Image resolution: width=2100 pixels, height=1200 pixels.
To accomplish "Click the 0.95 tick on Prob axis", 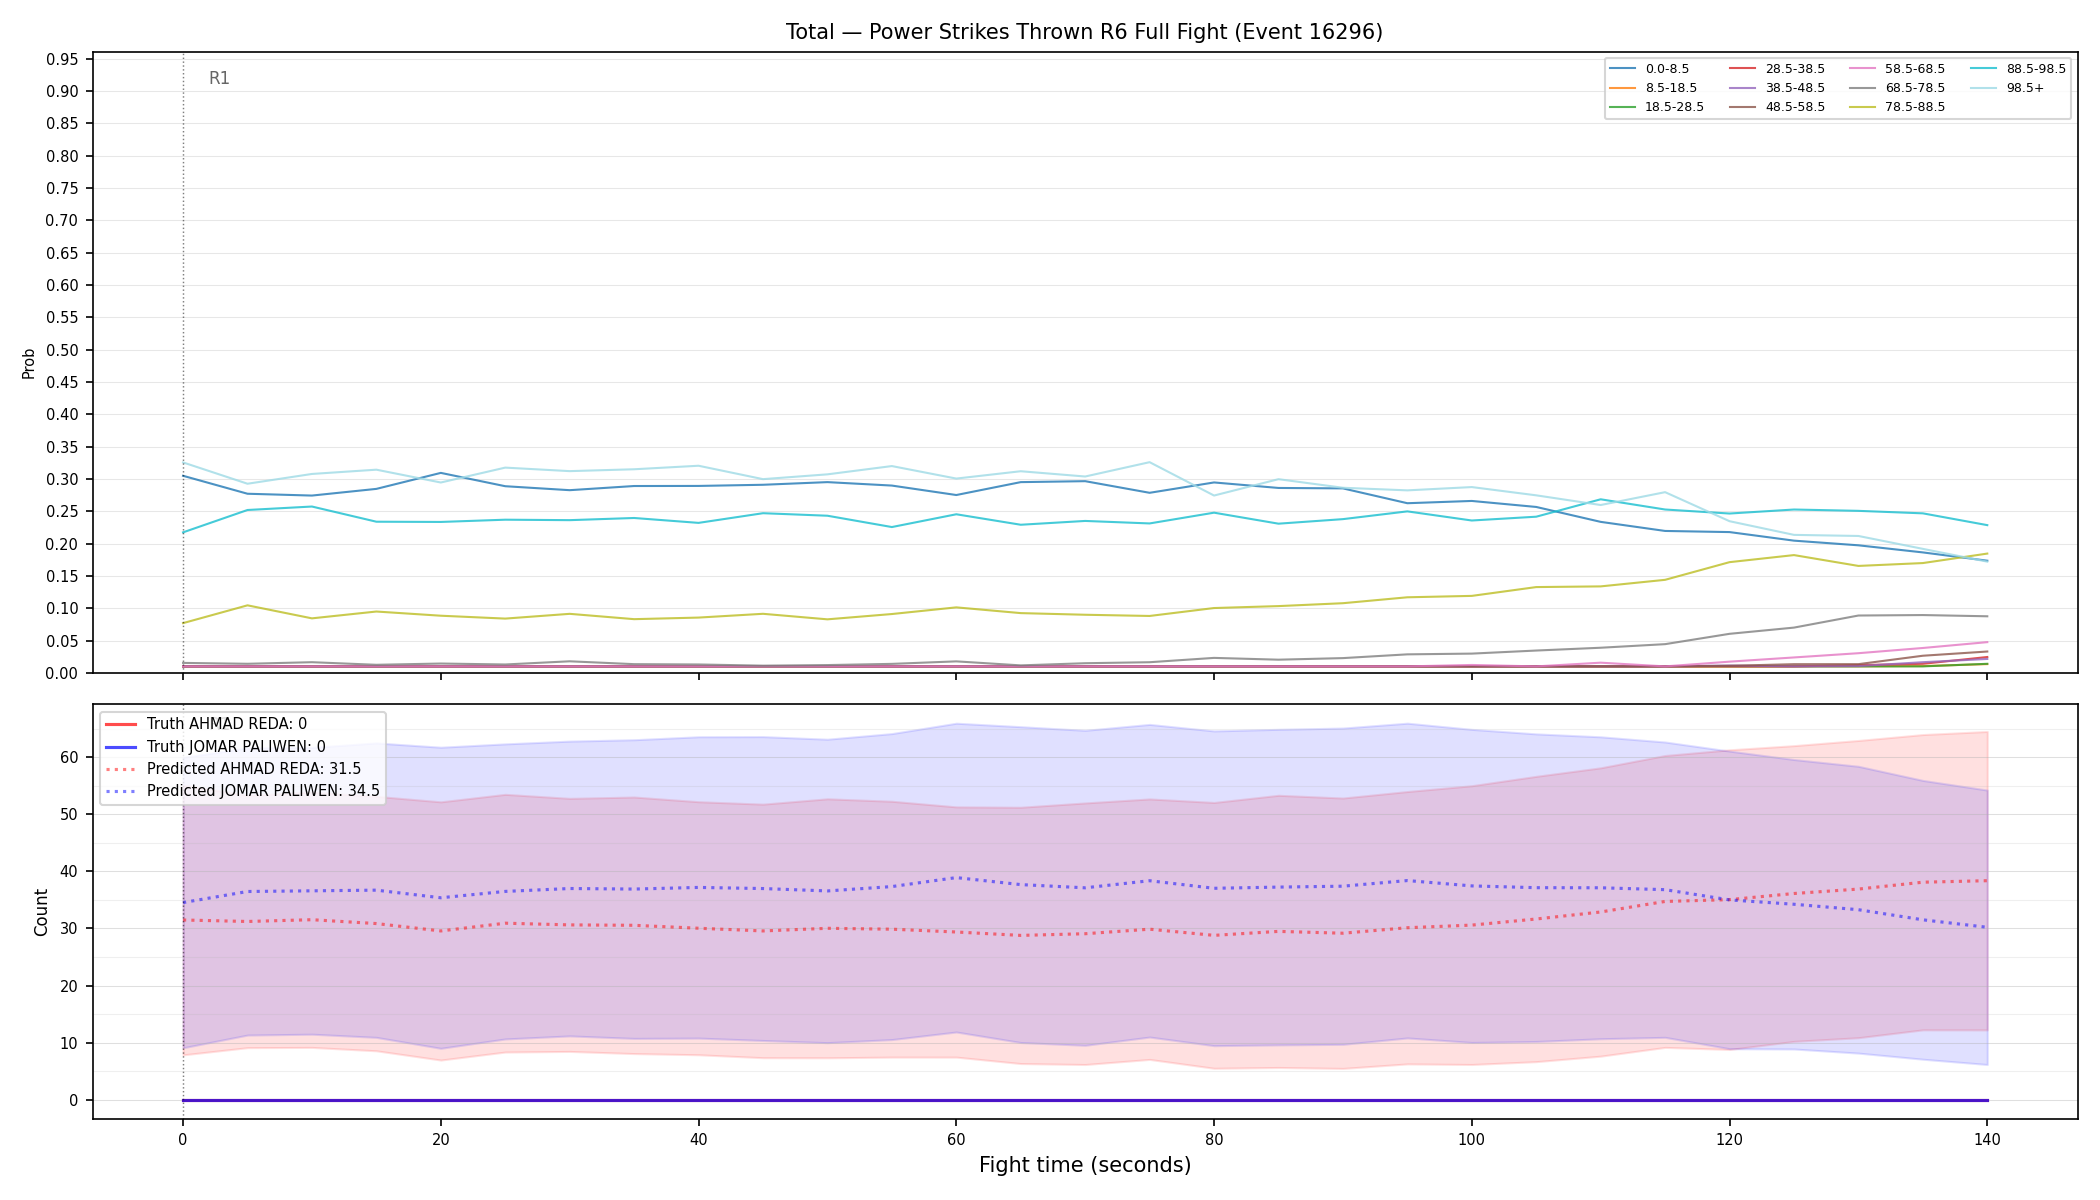I will click(x=62, y=59).
